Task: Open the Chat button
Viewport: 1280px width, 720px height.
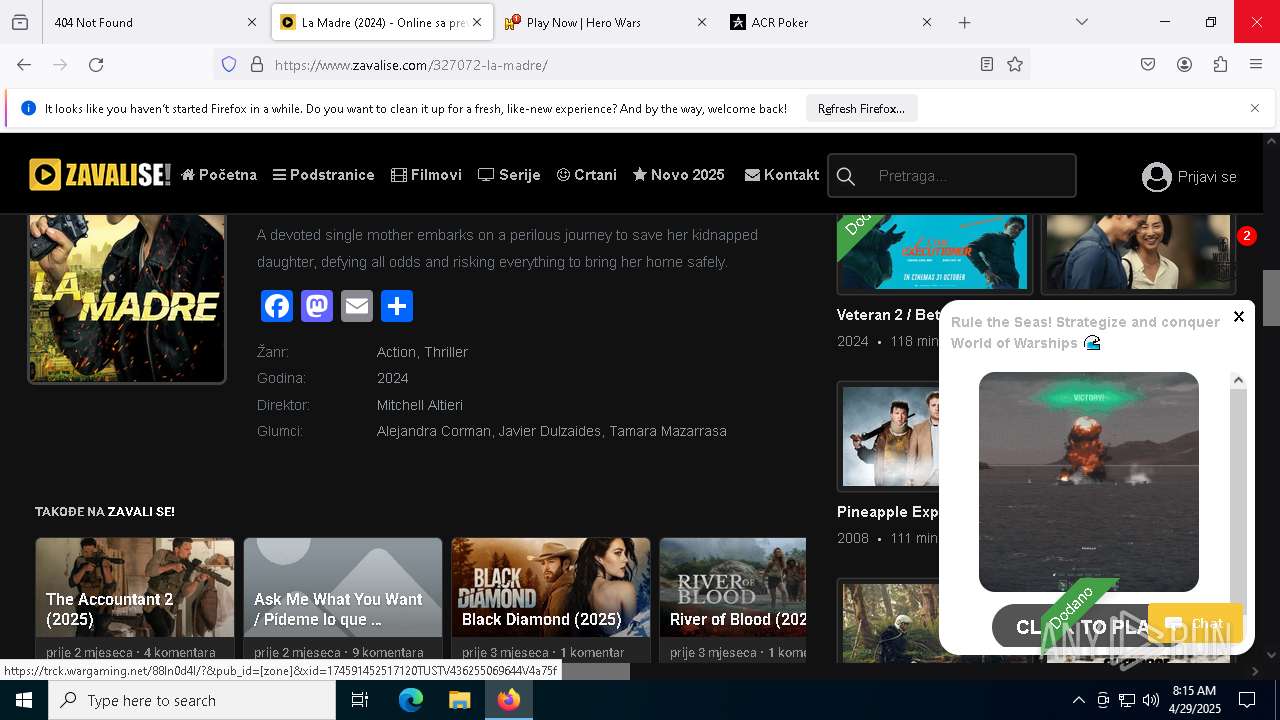Action: coord(1195,624)
